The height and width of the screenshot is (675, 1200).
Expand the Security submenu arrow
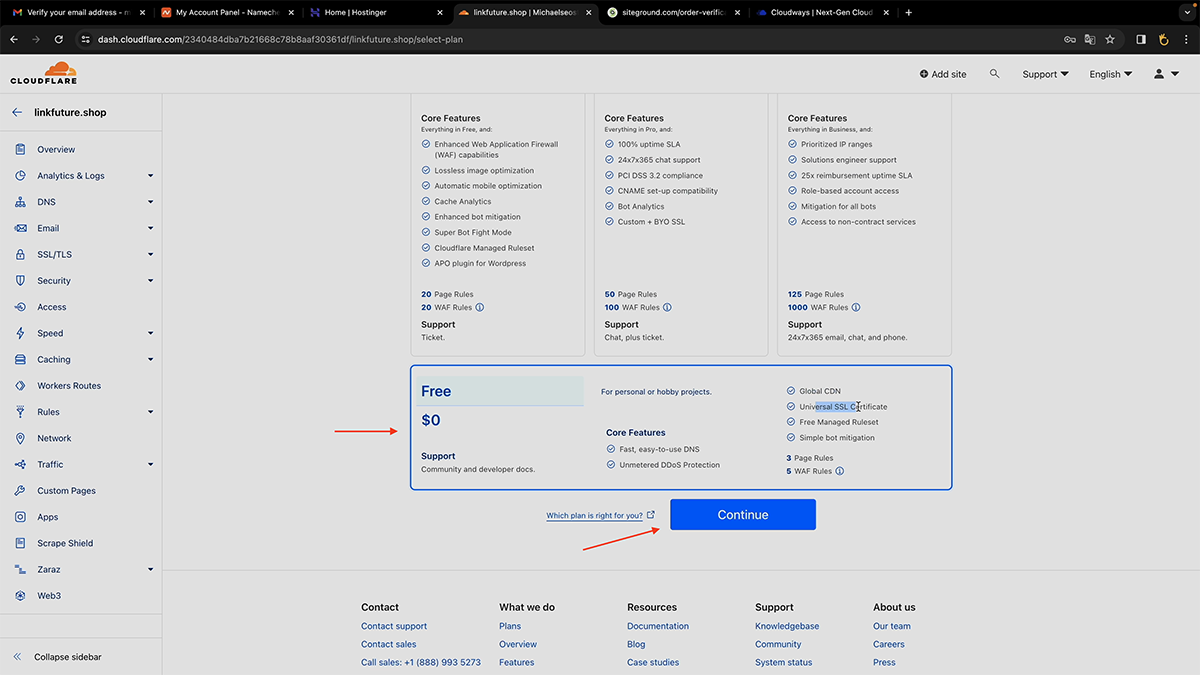pyautogui.click(x=150, y=281)
